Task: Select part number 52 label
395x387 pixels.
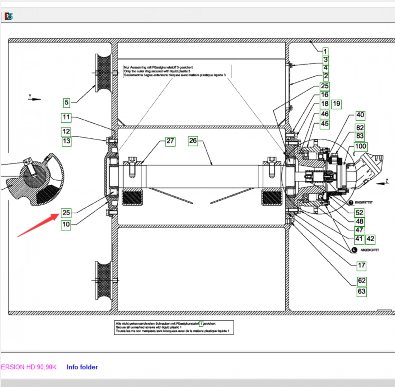Action: (x=359, y=213)
